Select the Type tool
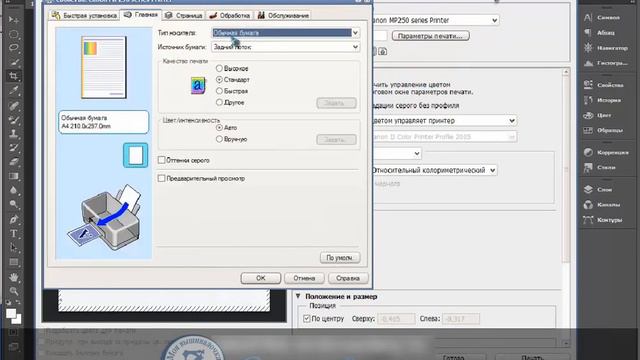The height and width of the screenshot is (360, 640). pos(13,233)
